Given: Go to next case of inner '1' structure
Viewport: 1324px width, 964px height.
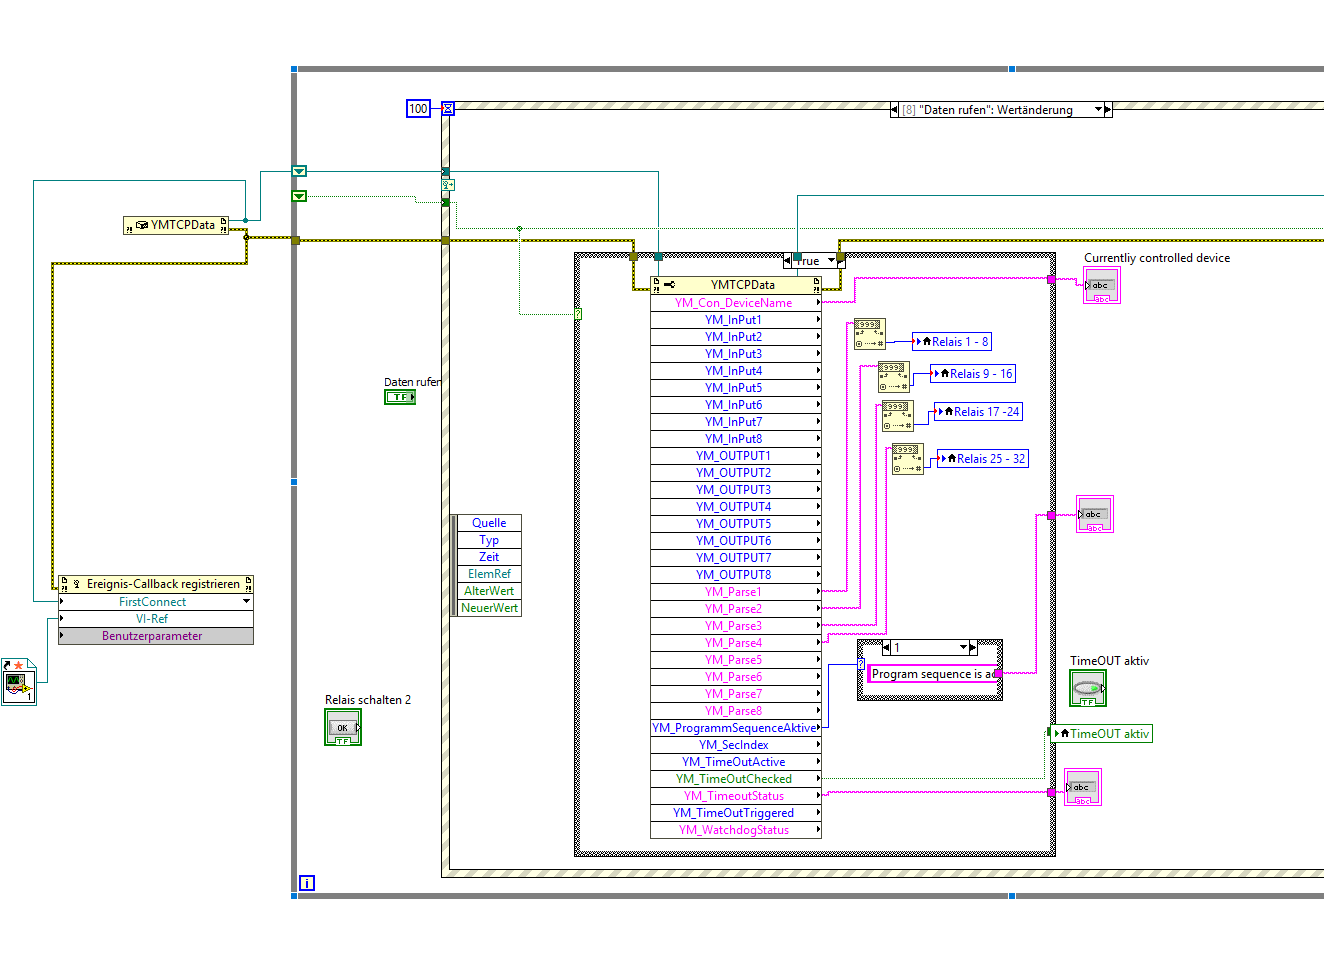Looking at the screenshot, I should click(x=973, y=648).
